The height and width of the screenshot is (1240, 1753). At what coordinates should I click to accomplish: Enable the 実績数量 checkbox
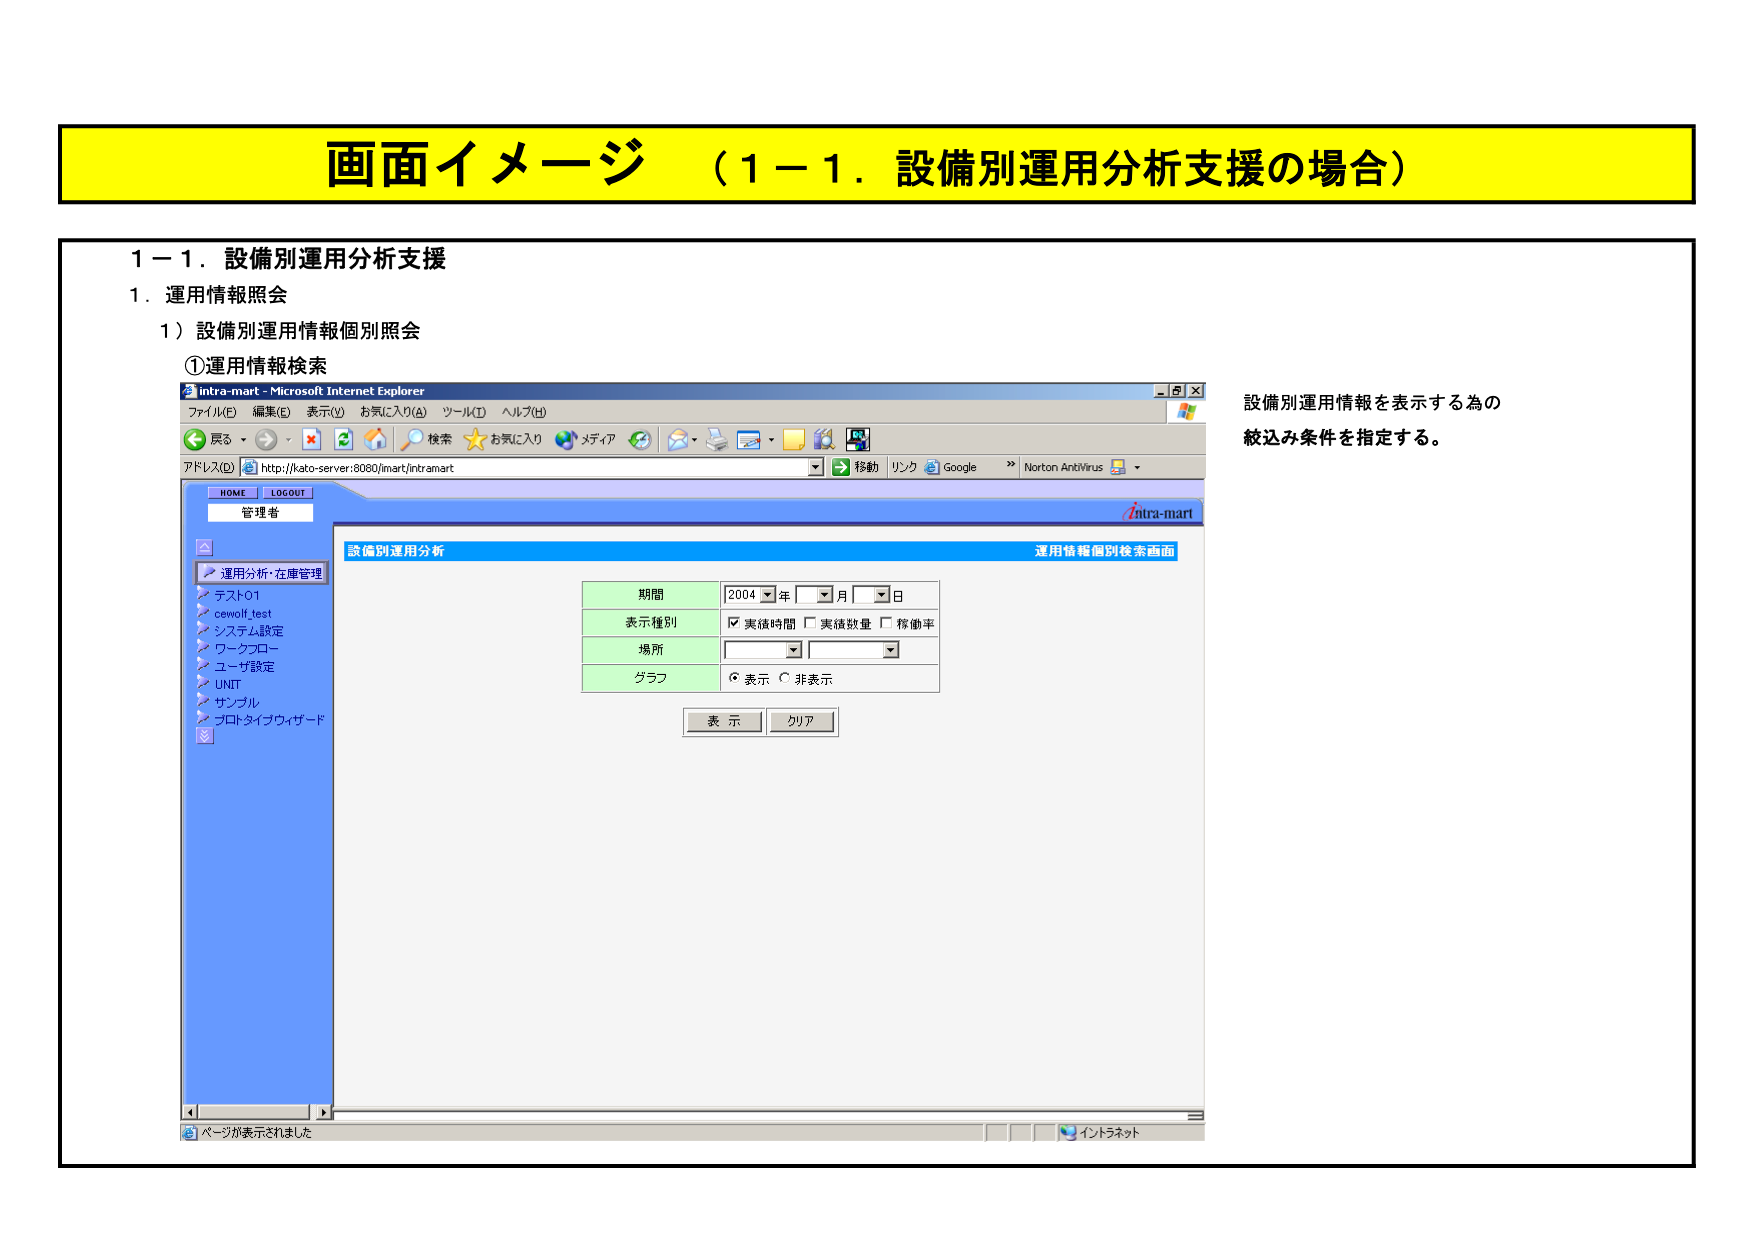point(810,623)
